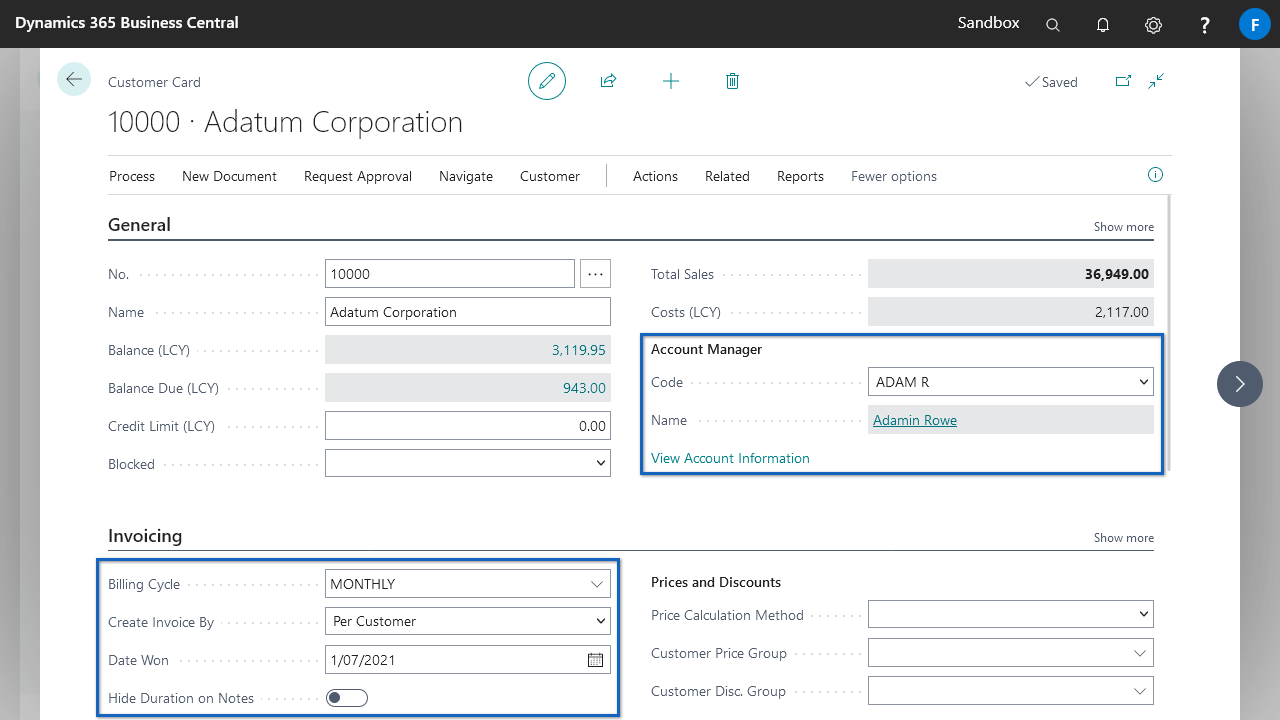Click View Account Information link
The width and height of the screenshot is (1280, 720).
[x=730, y=458]
